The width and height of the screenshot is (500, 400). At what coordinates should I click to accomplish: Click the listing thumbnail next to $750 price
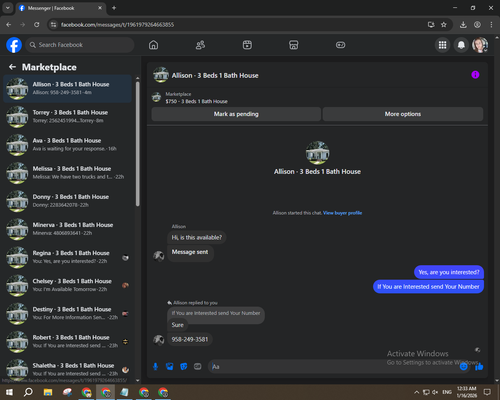(x=156, y=97)
